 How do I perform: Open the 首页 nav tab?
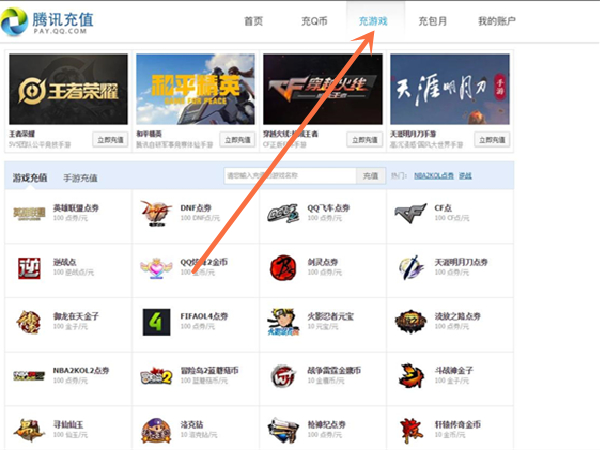pos(253,21)
